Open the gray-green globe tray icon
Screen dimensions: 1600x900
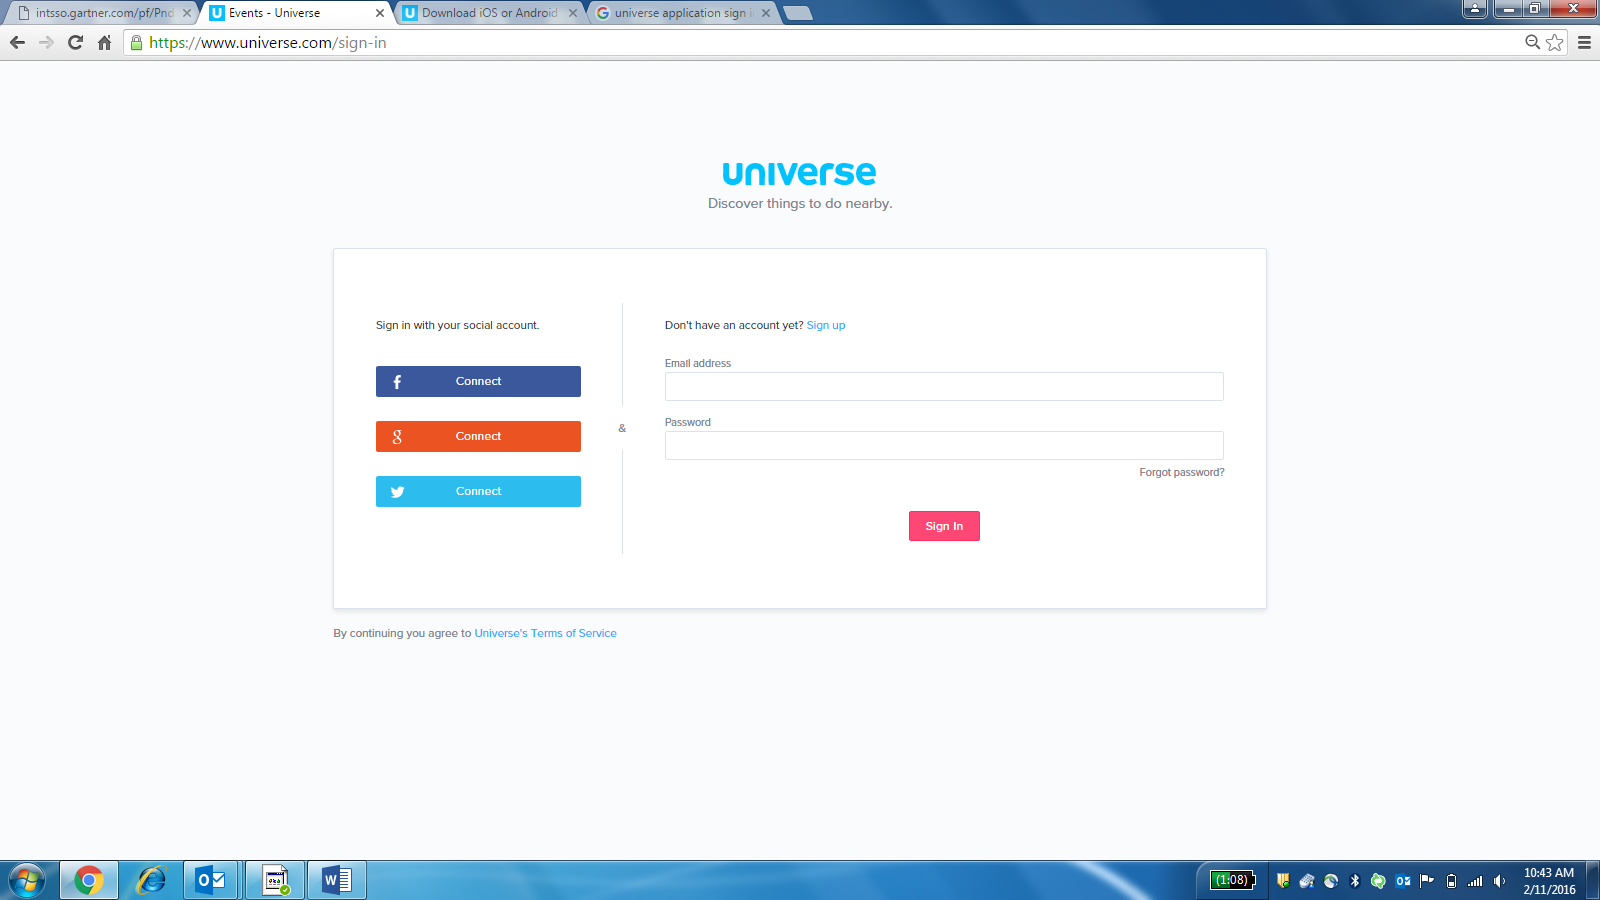coord(1331,881)
